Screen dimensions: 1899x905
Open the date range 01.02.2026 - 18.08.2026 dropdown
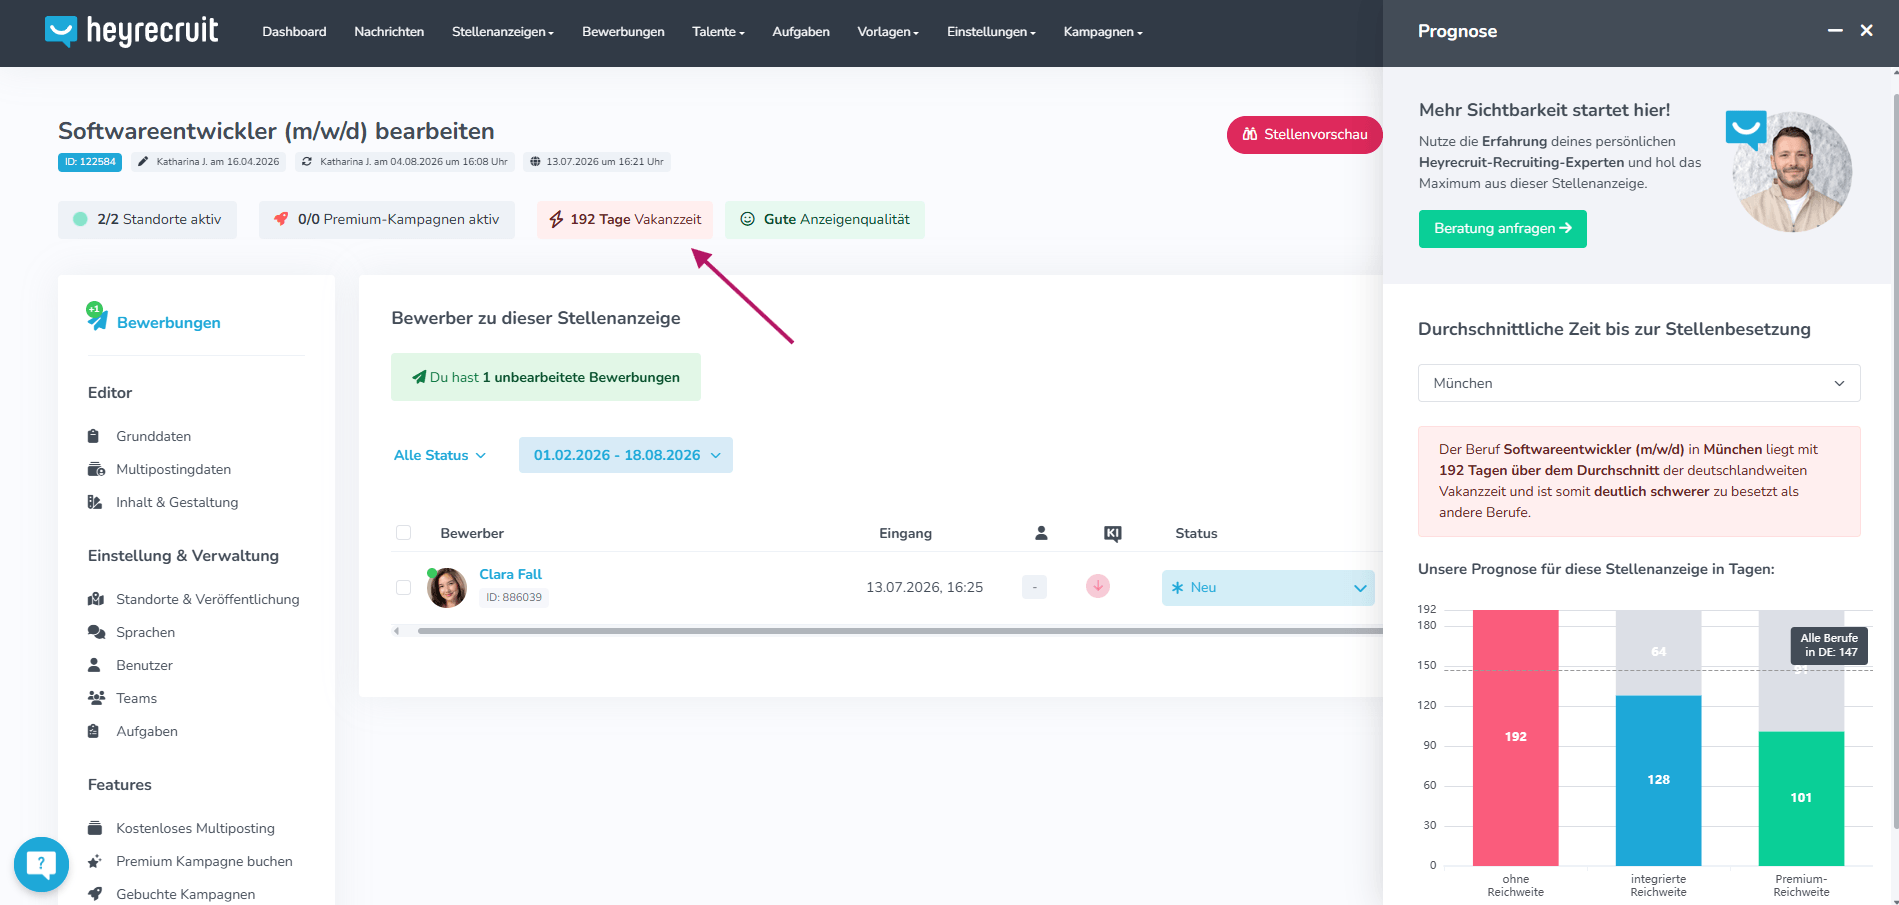(626, 455)
